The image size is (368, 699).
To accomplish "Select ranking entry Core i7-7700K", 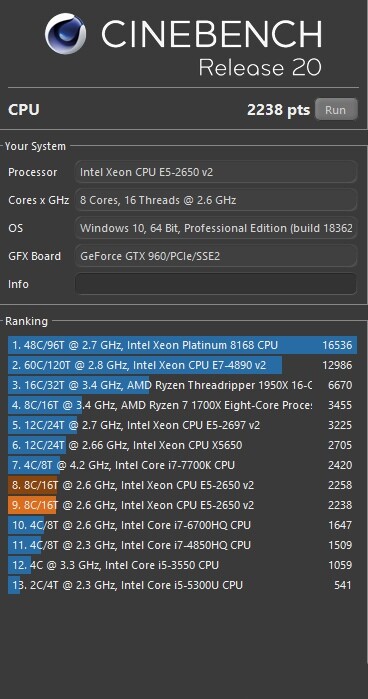I will [x=182, y=465].
